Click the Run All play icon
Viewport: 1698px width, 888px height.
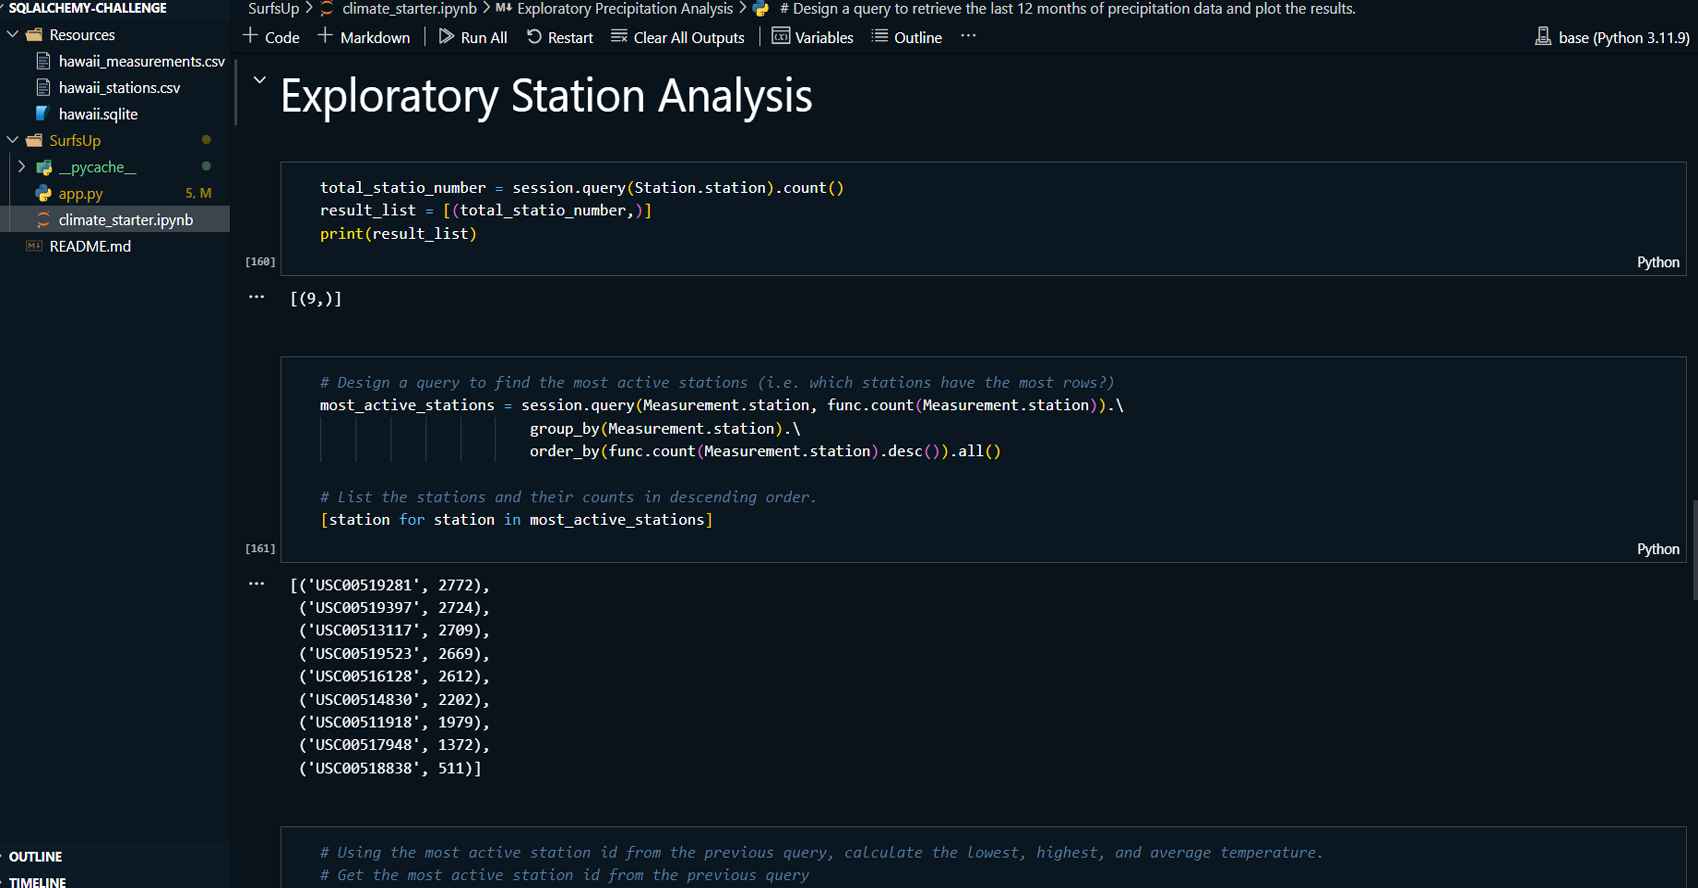point(446,37)
